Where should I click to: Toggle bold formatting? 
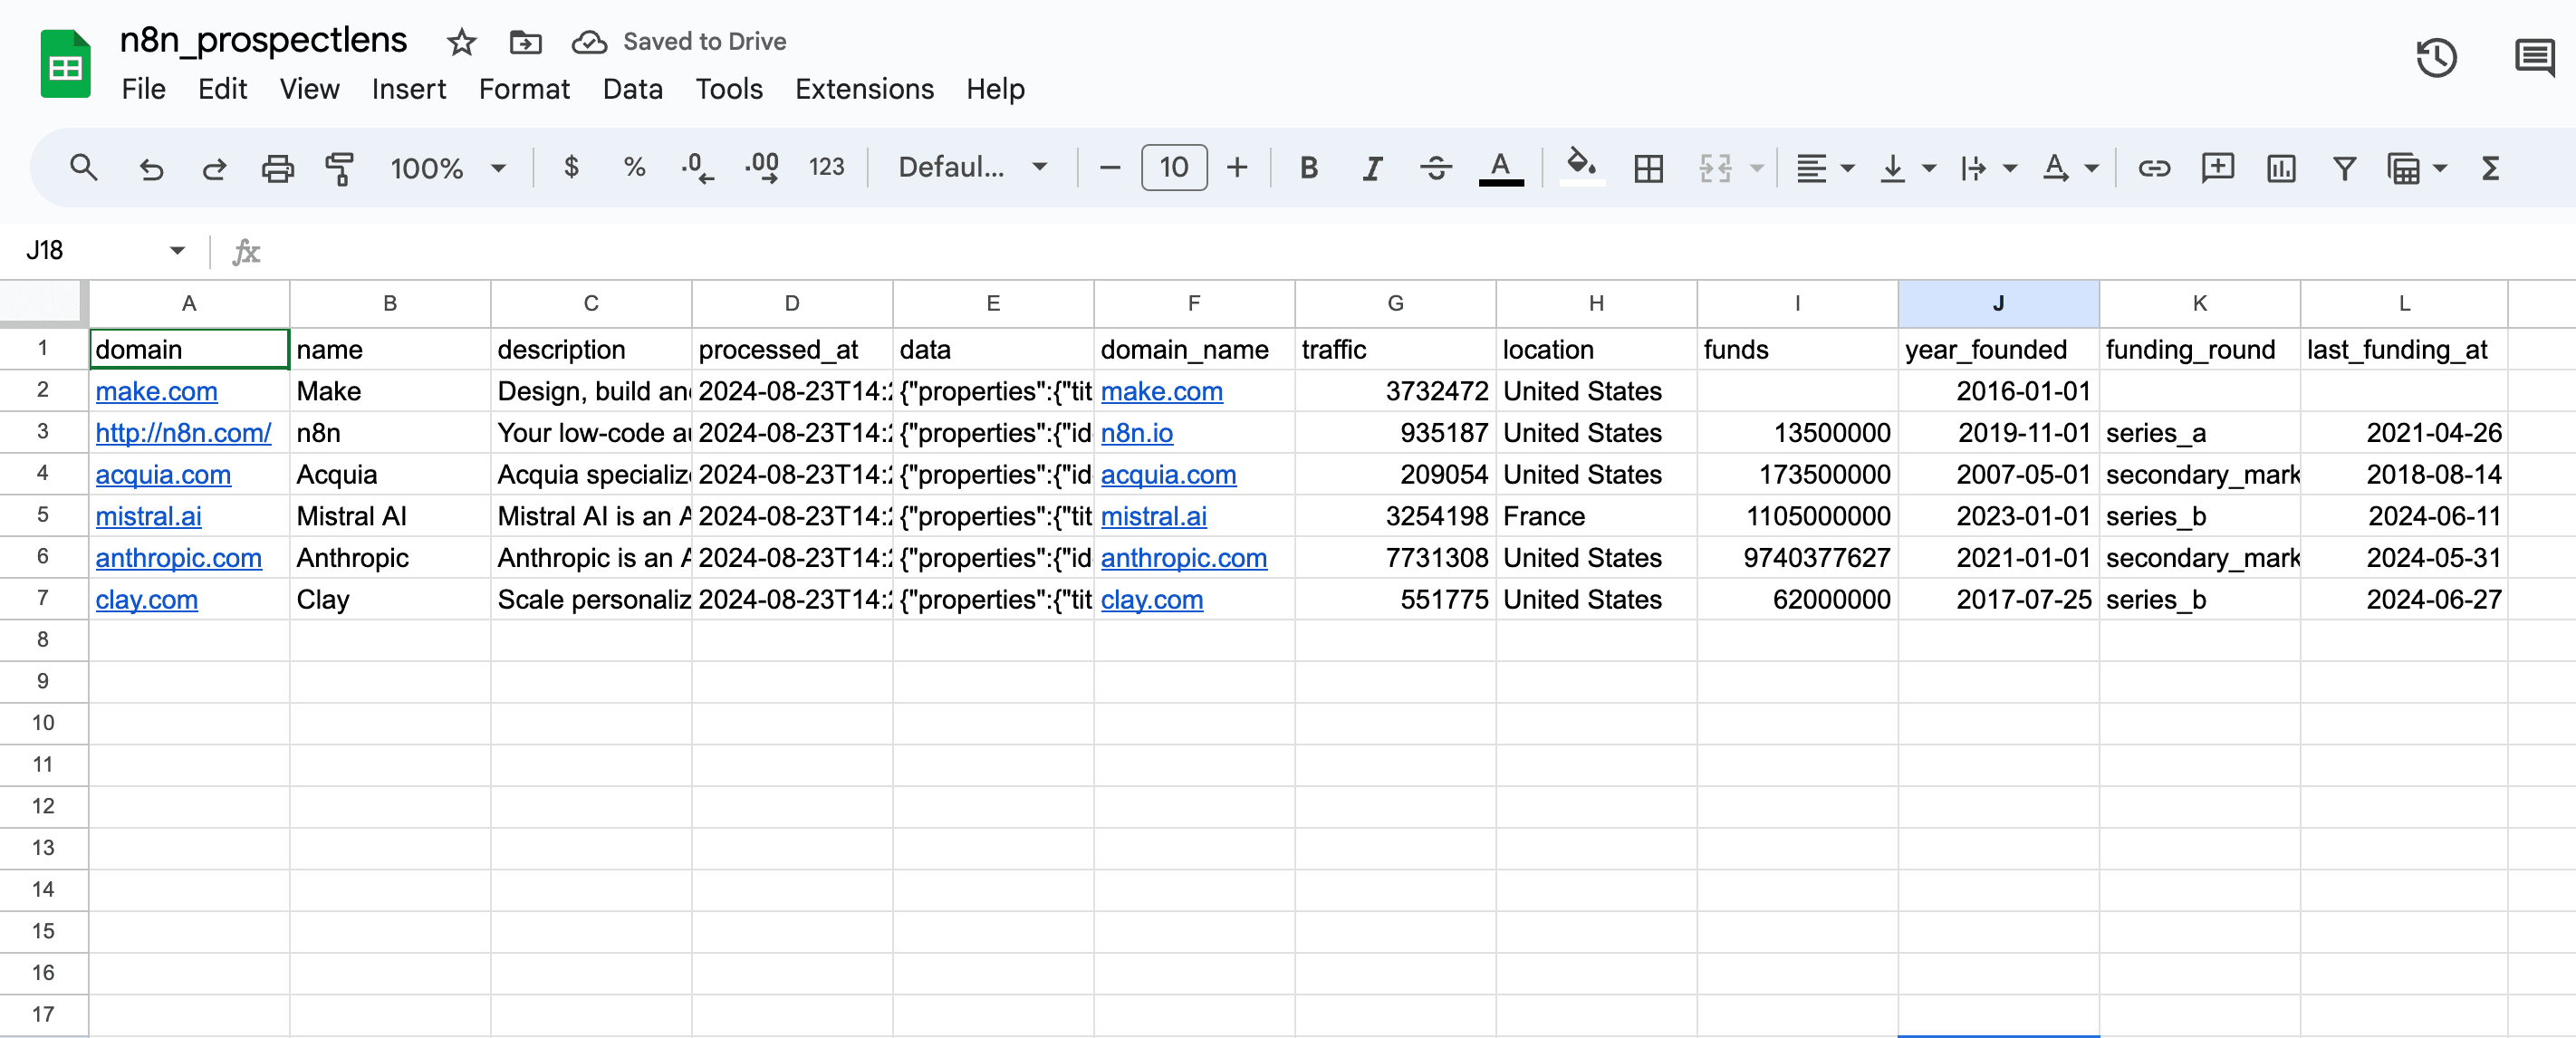[1308, 167]
